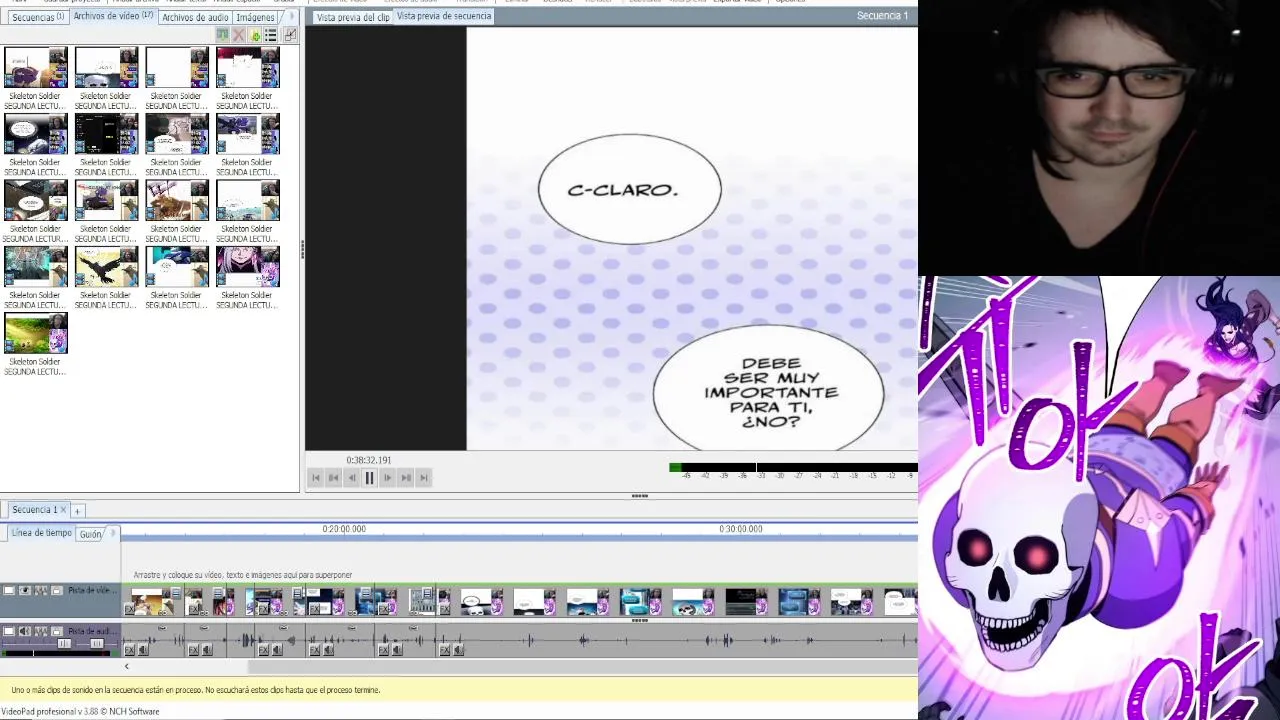Show Vista previa del clip tab
Screen dimensions: 1280x720
(352, 17)
